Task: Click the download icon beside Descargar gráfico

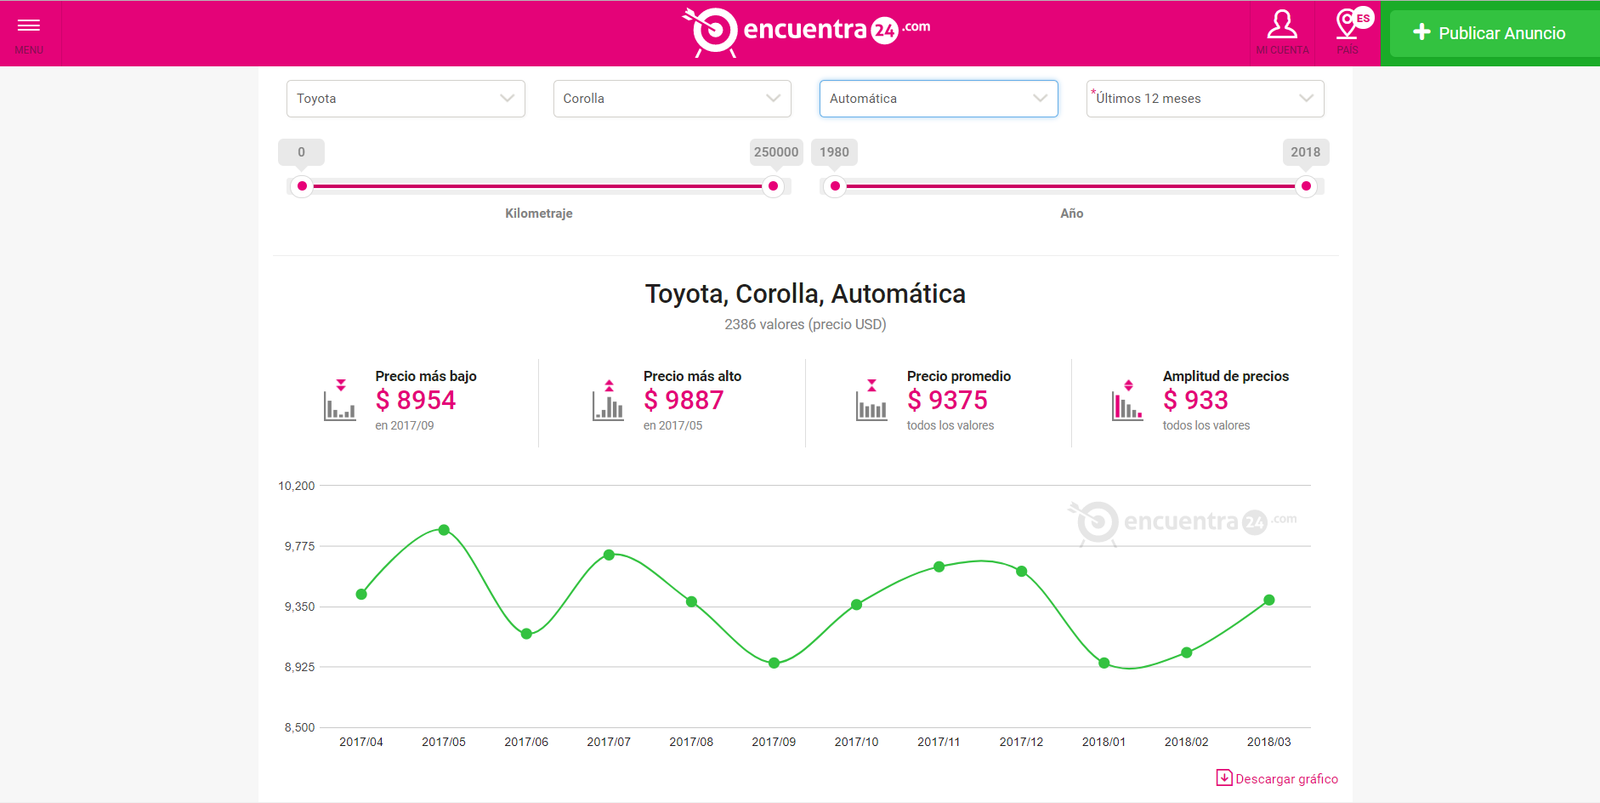Action: pos(1224,778)
